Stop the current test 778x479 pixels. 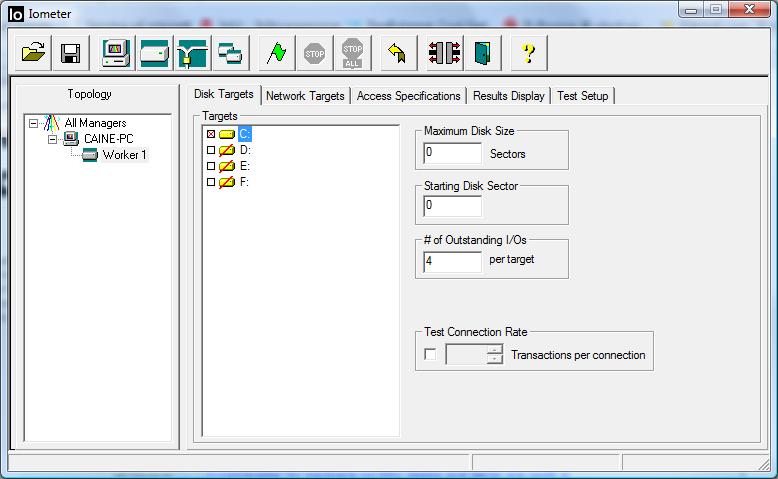(x=314, y=53)
